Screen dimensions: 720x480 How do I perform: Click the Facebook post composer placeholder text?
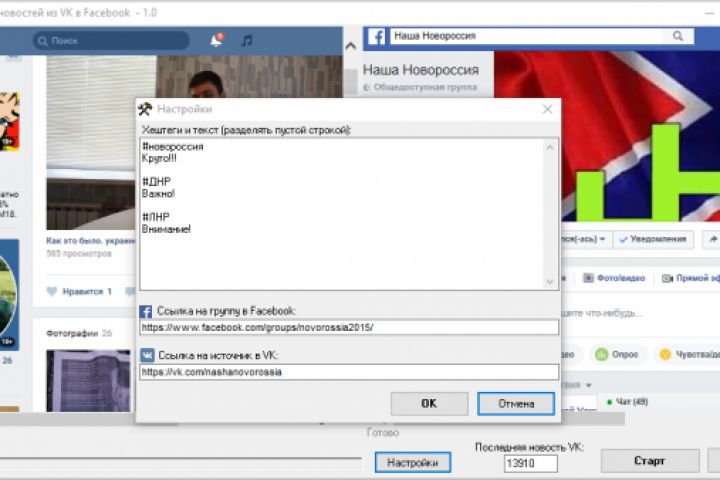[x=602, y=314]
